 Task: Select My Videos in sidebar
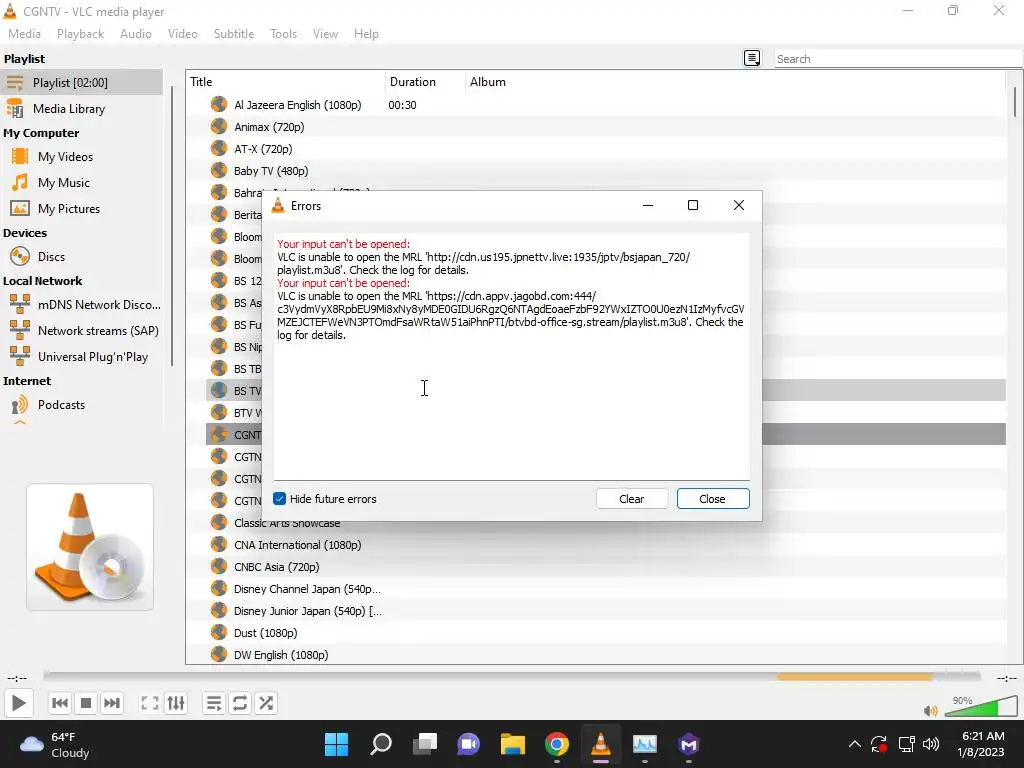[82, 157]
